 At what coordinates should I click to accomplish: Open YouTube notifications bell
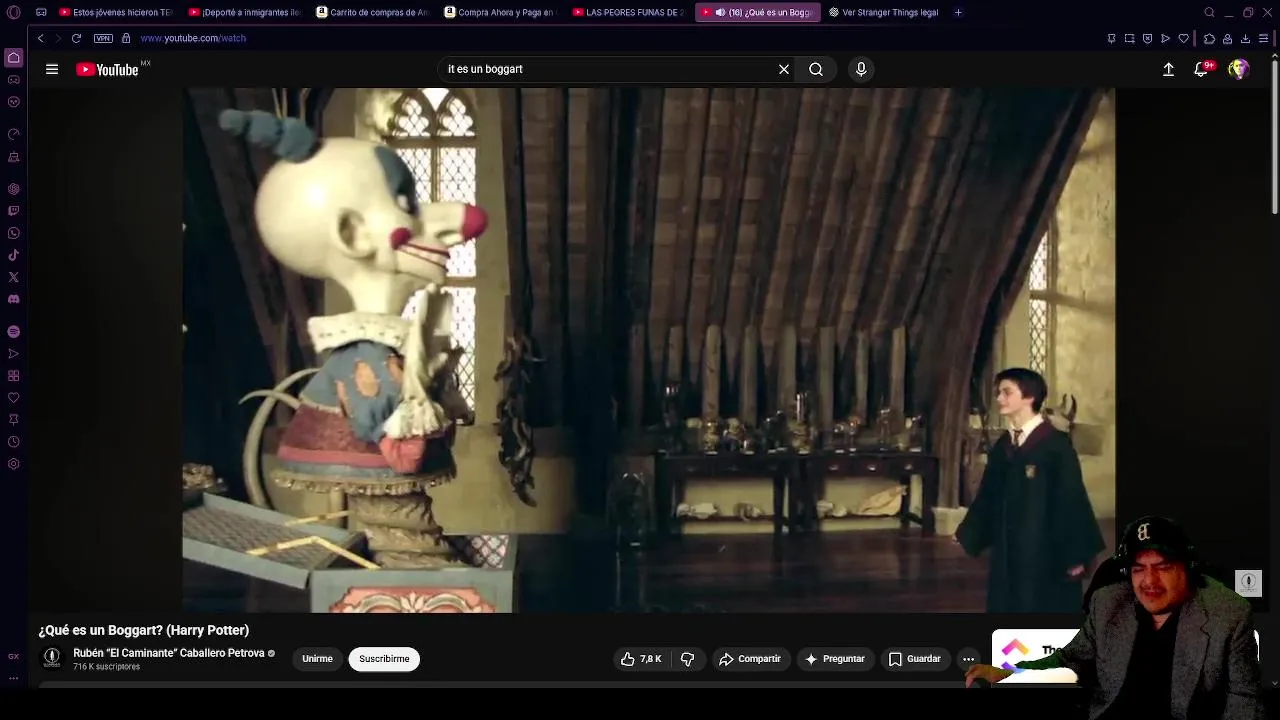(x=1202, y=69)
